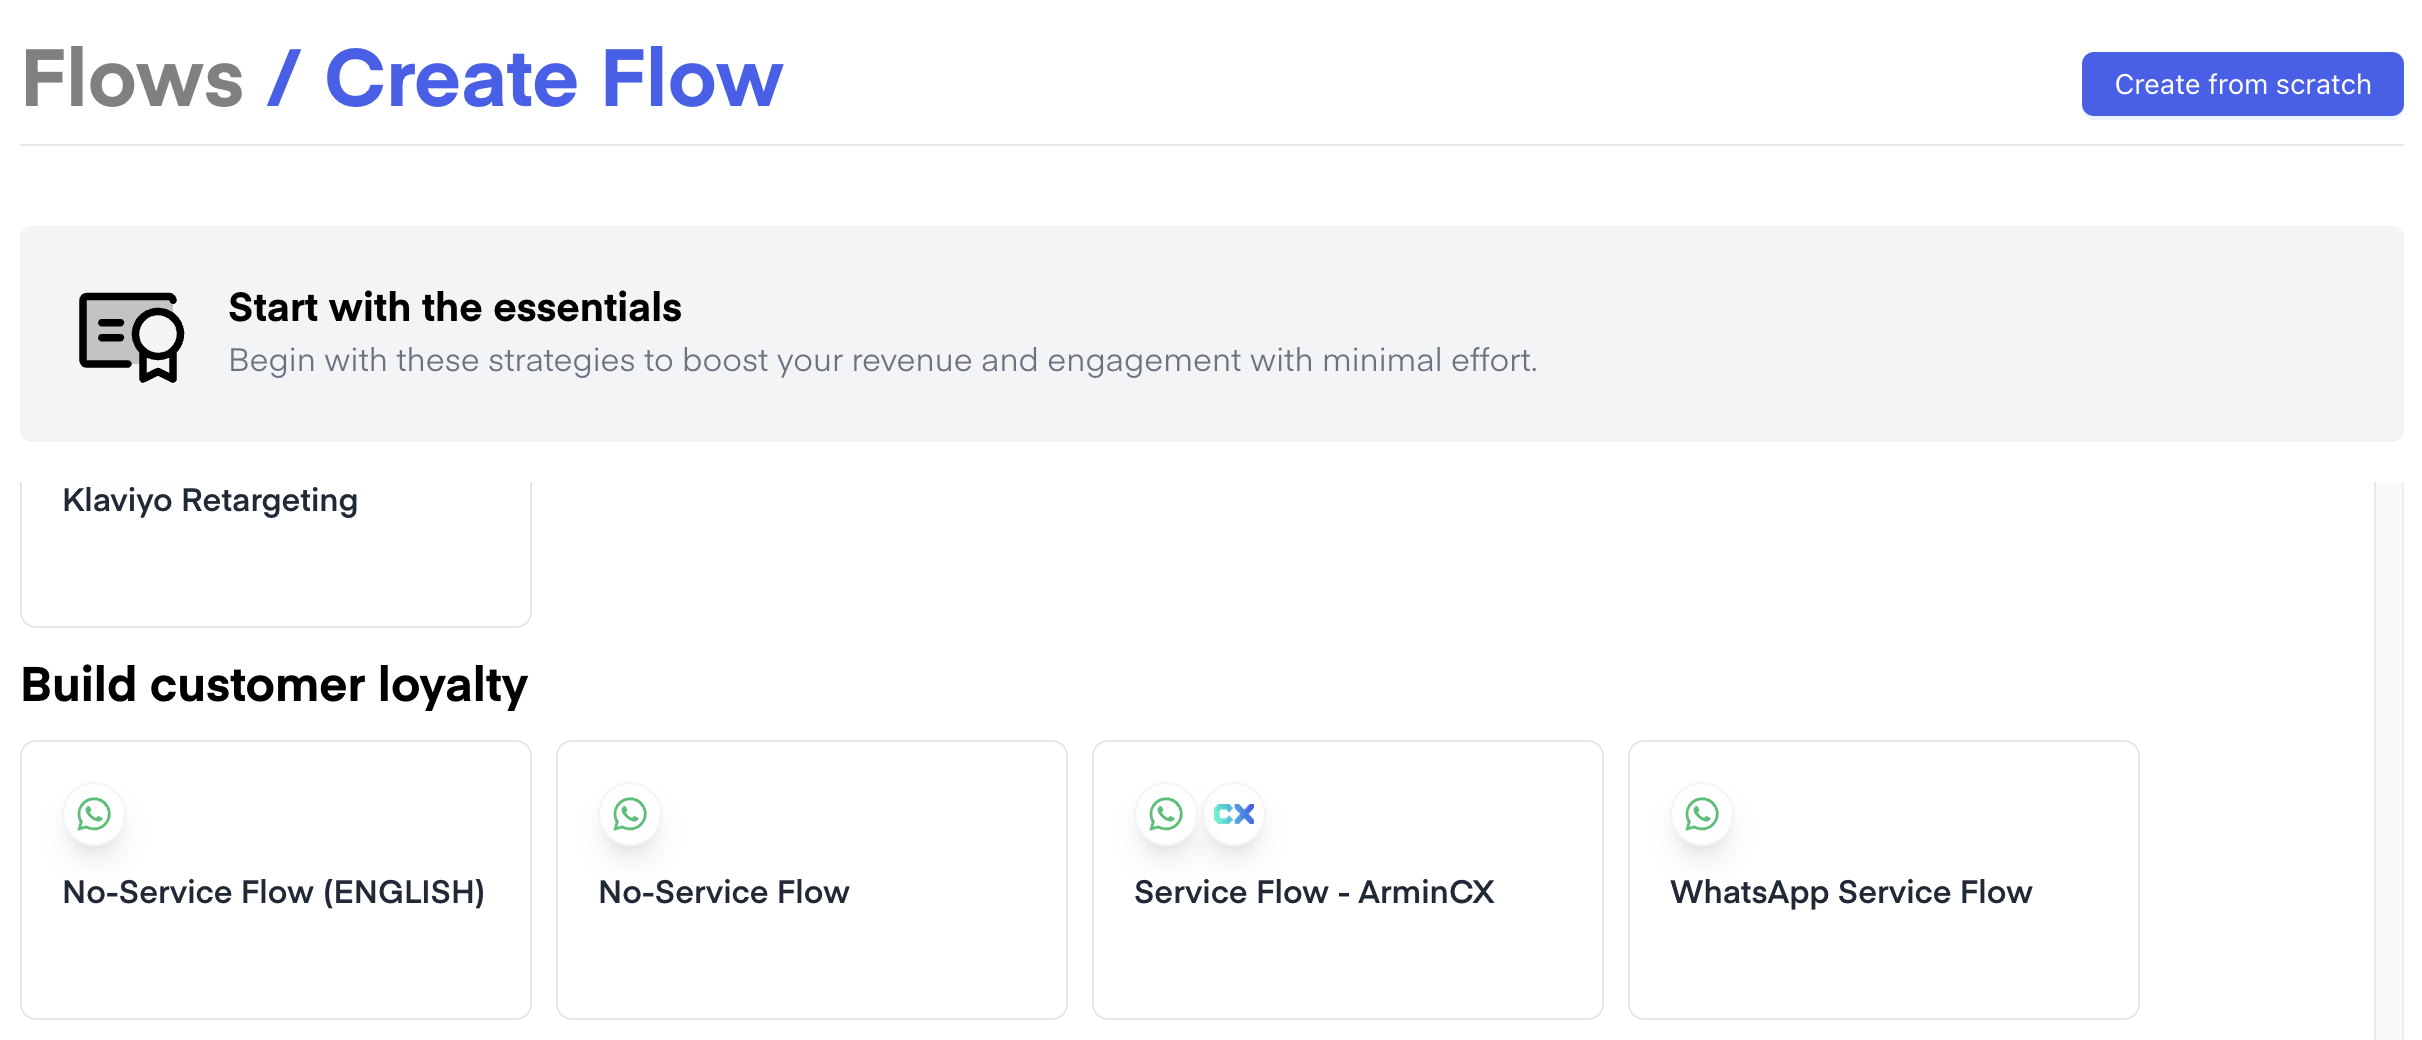Click the WhatsApp icon on No-Service Flow (ENGLISH) card

tap(94, 814)
